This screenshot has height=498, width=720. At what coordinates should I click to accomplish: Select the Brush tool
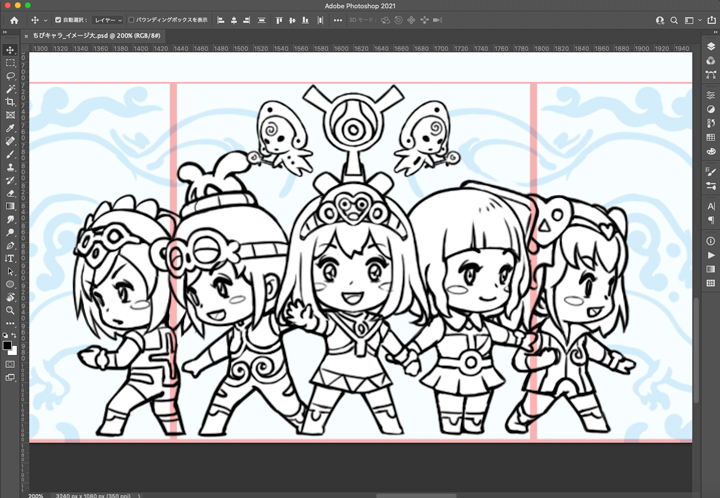coord(10,154)
